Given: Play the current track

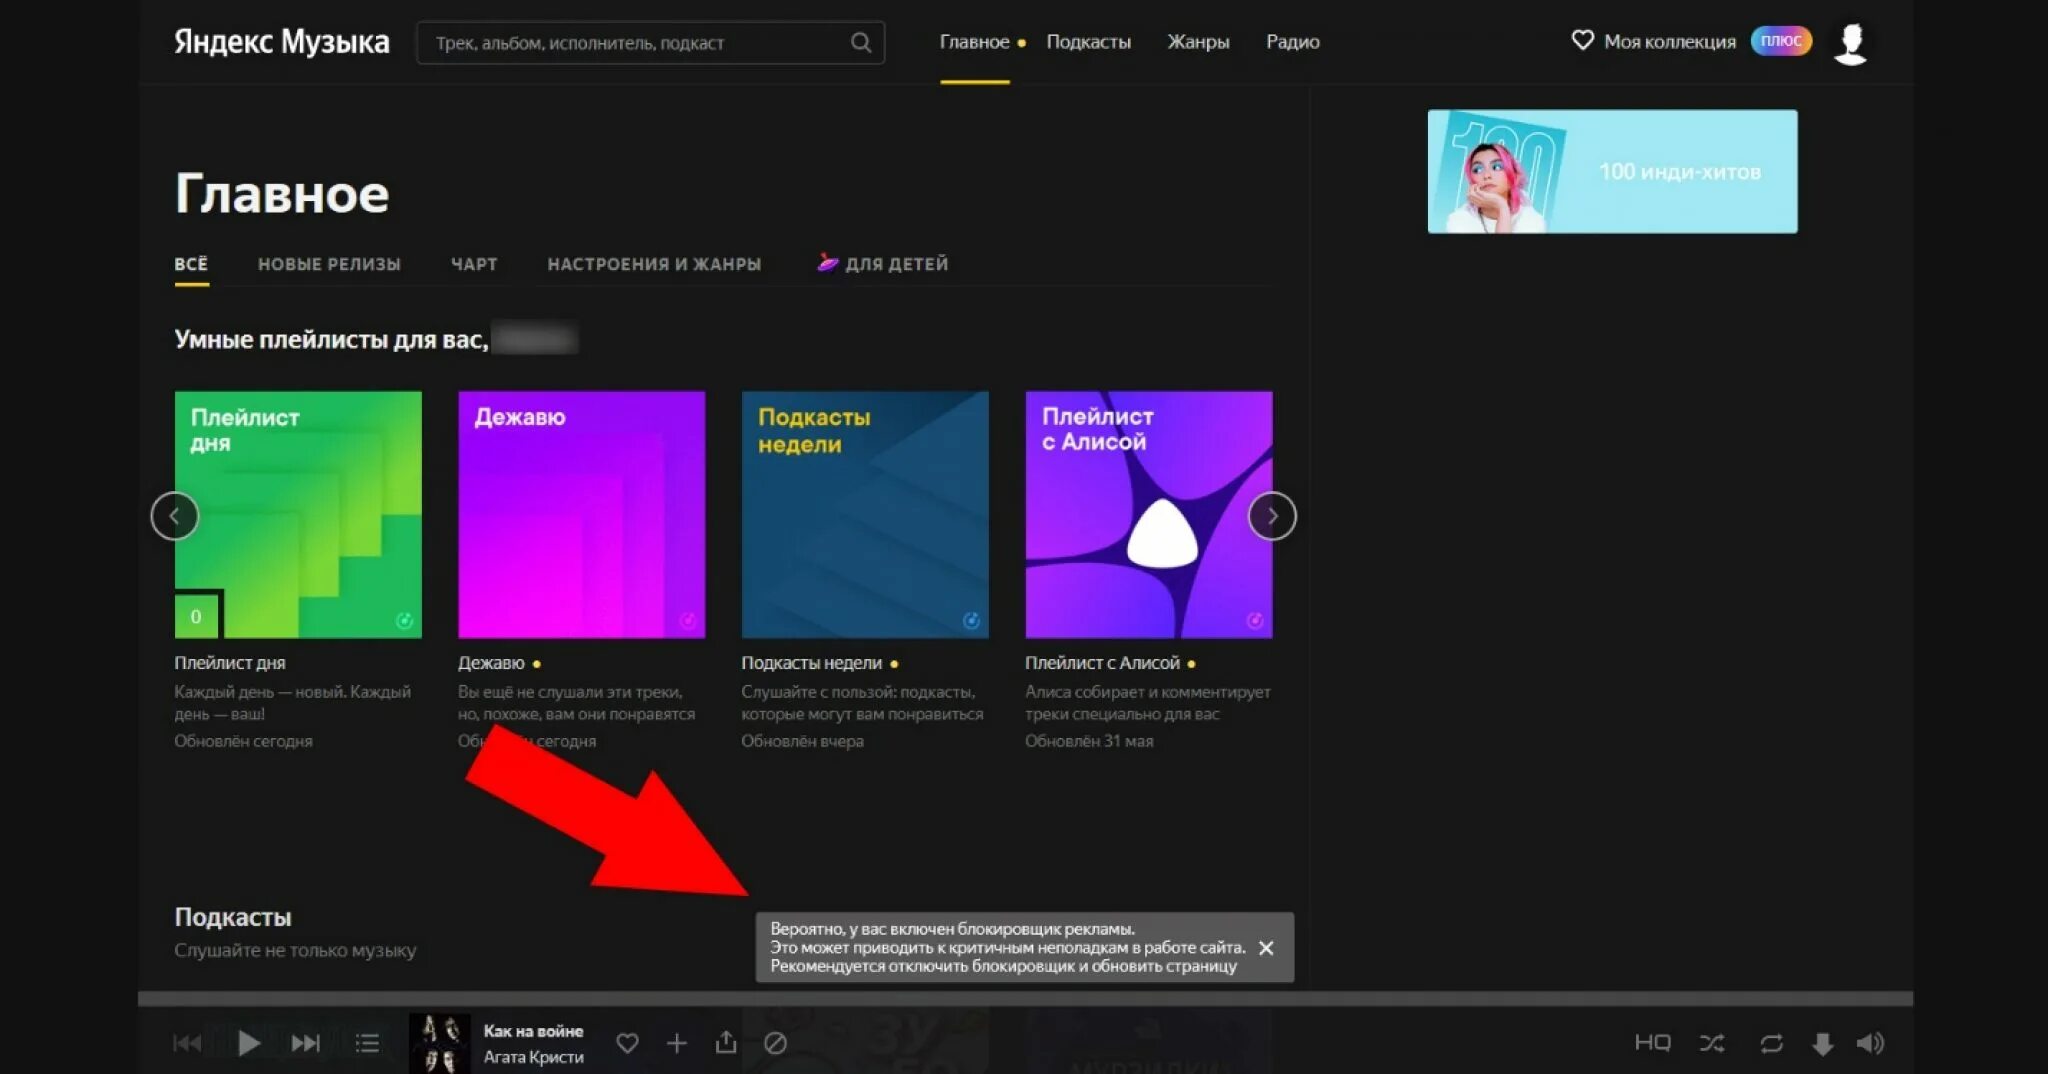Looking at the screenshot, I should pyautogui.click(x=249, y=1043).
